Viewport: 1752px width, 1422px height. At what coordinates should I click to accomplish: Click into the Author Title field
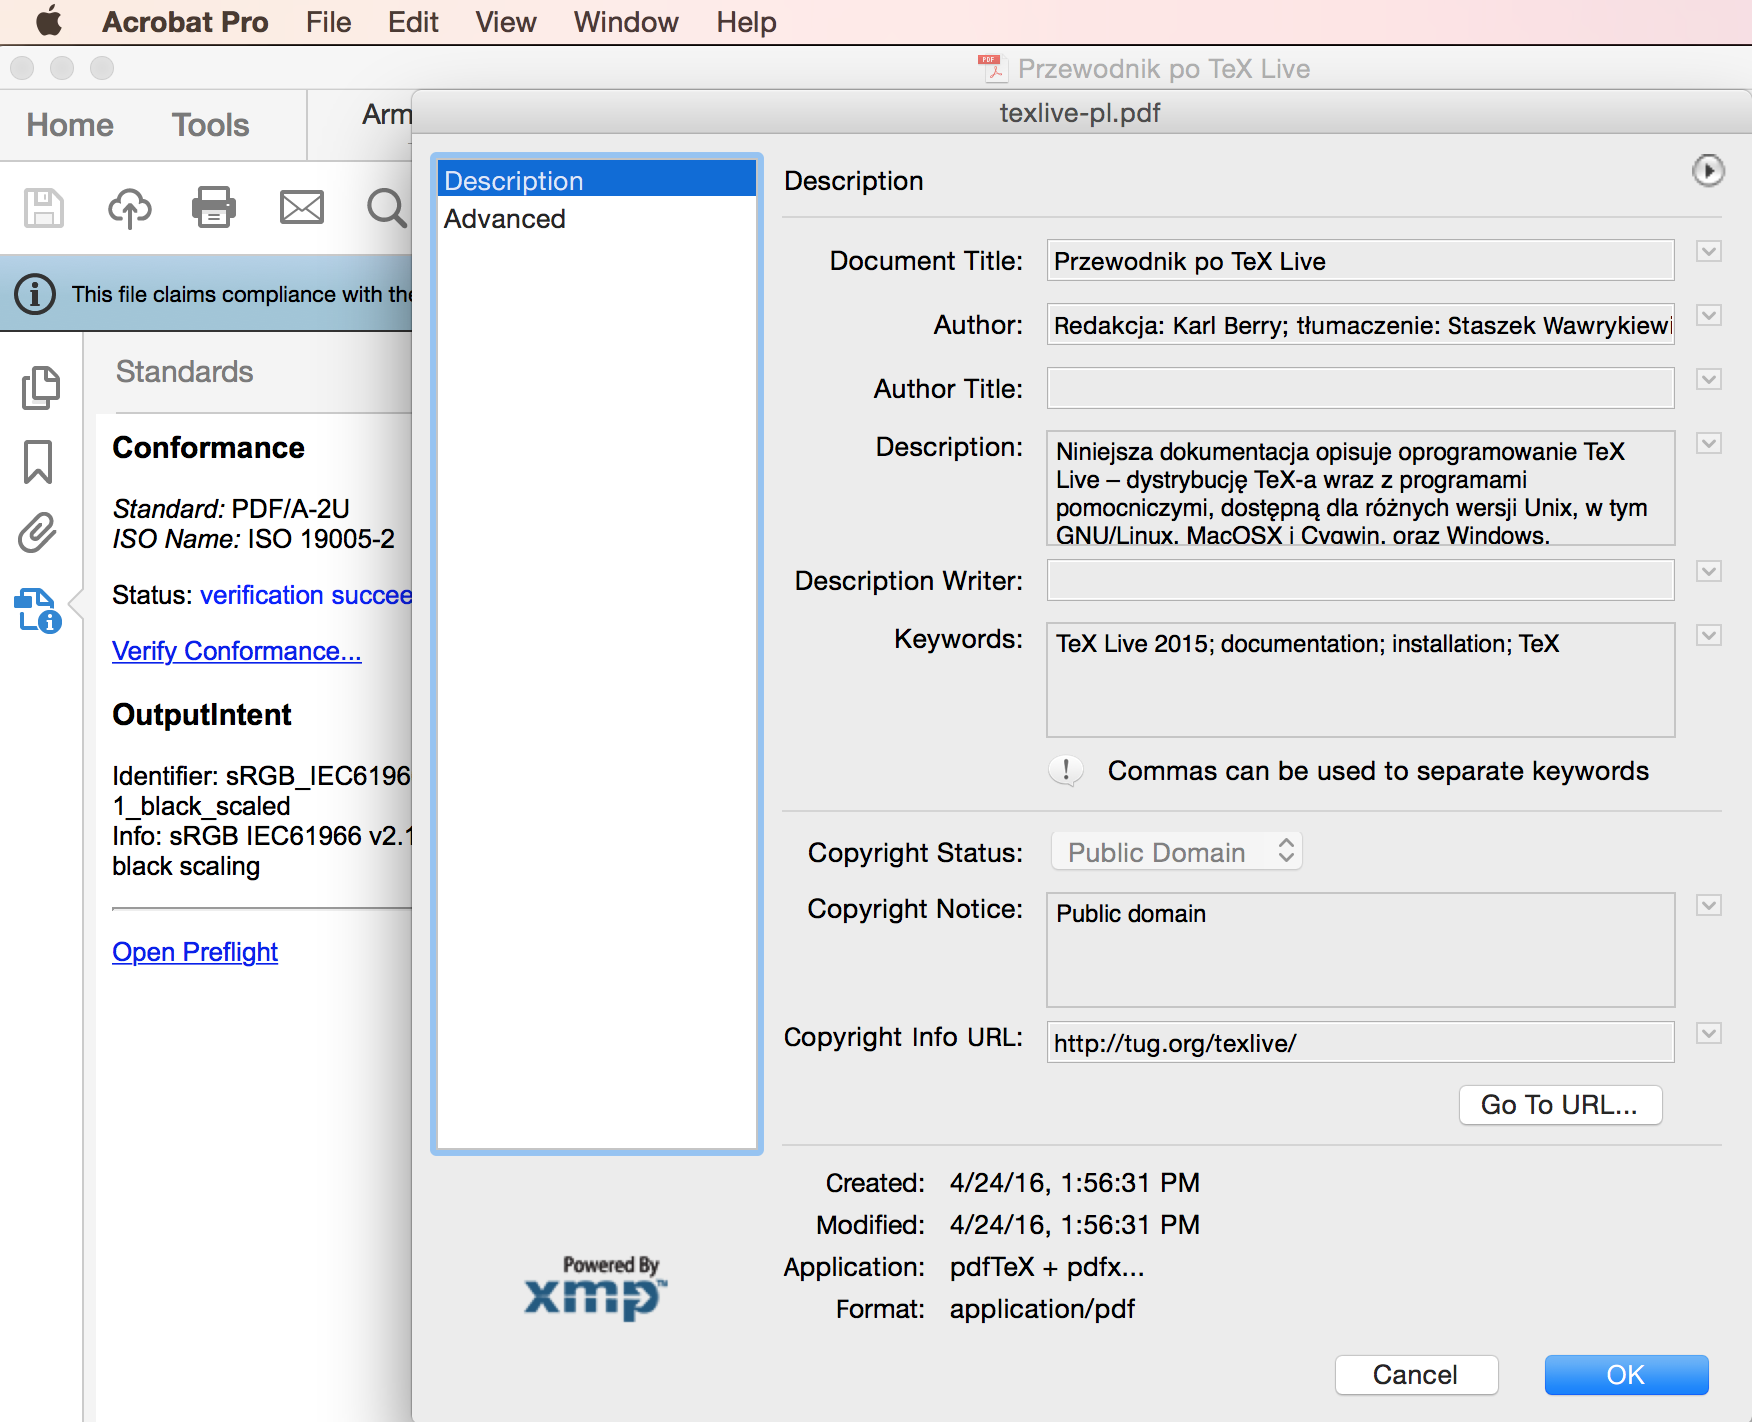pos(1359,388)
